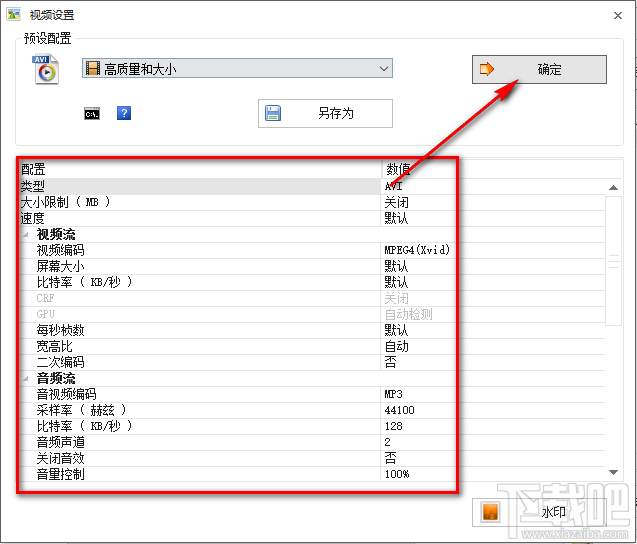637x544 pixels.
Task: Click the 视频设置 title bar app icon
Action: click(13, 15)
